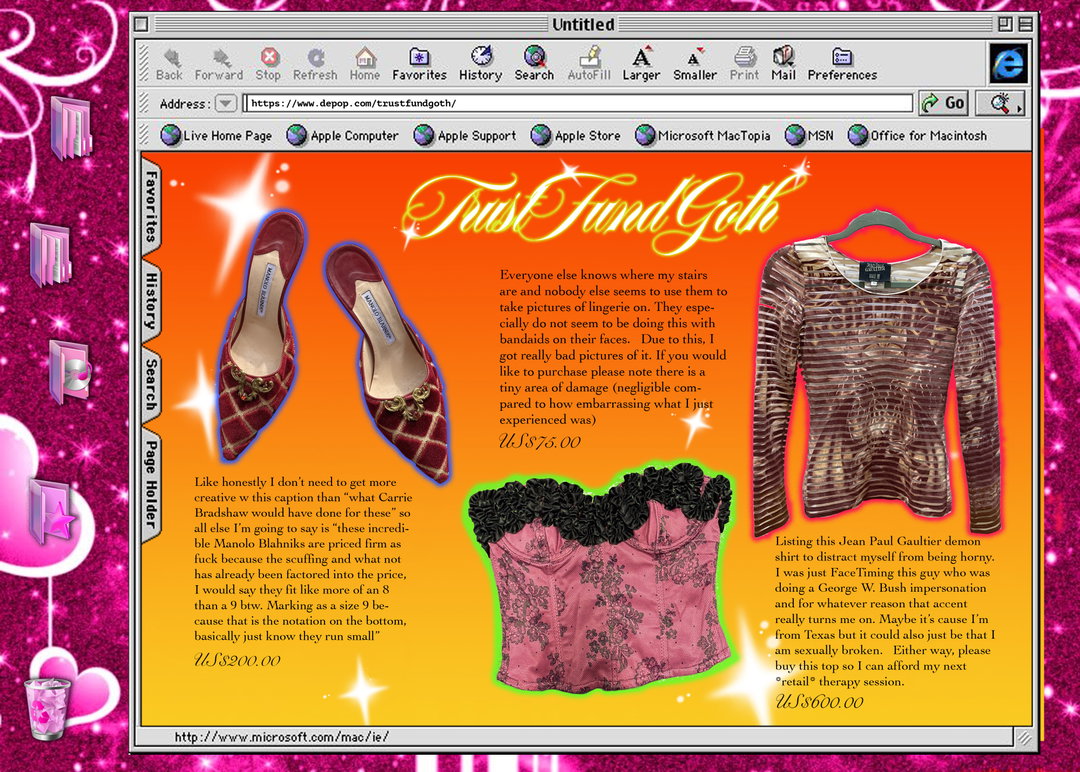Image resolution: width=1080 pixels, height=772 pixels.
Task: Click the pink corset top photo
Action: (599, 577)
